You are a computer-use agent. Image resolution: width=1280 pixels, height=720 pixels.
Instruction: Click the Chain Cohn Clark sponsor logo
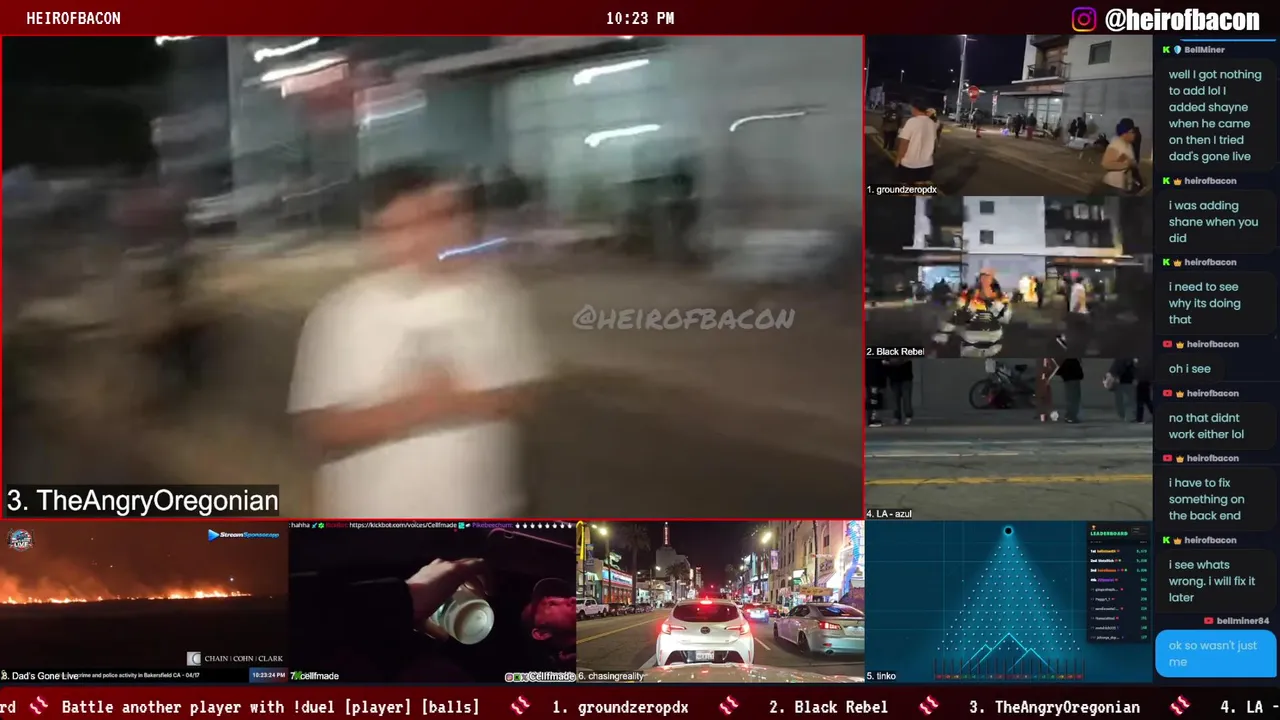[235, 658]
